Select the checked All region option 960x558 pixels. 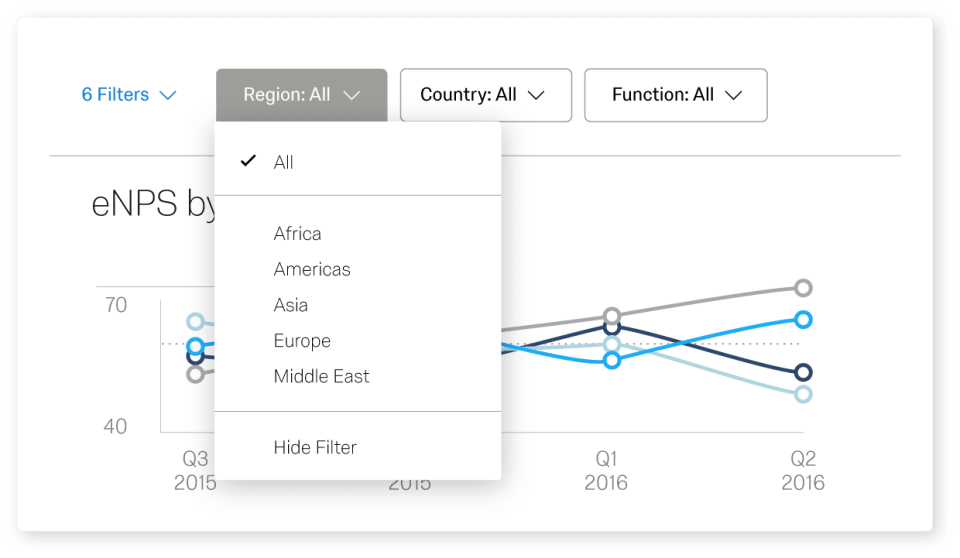click(284, 162)
